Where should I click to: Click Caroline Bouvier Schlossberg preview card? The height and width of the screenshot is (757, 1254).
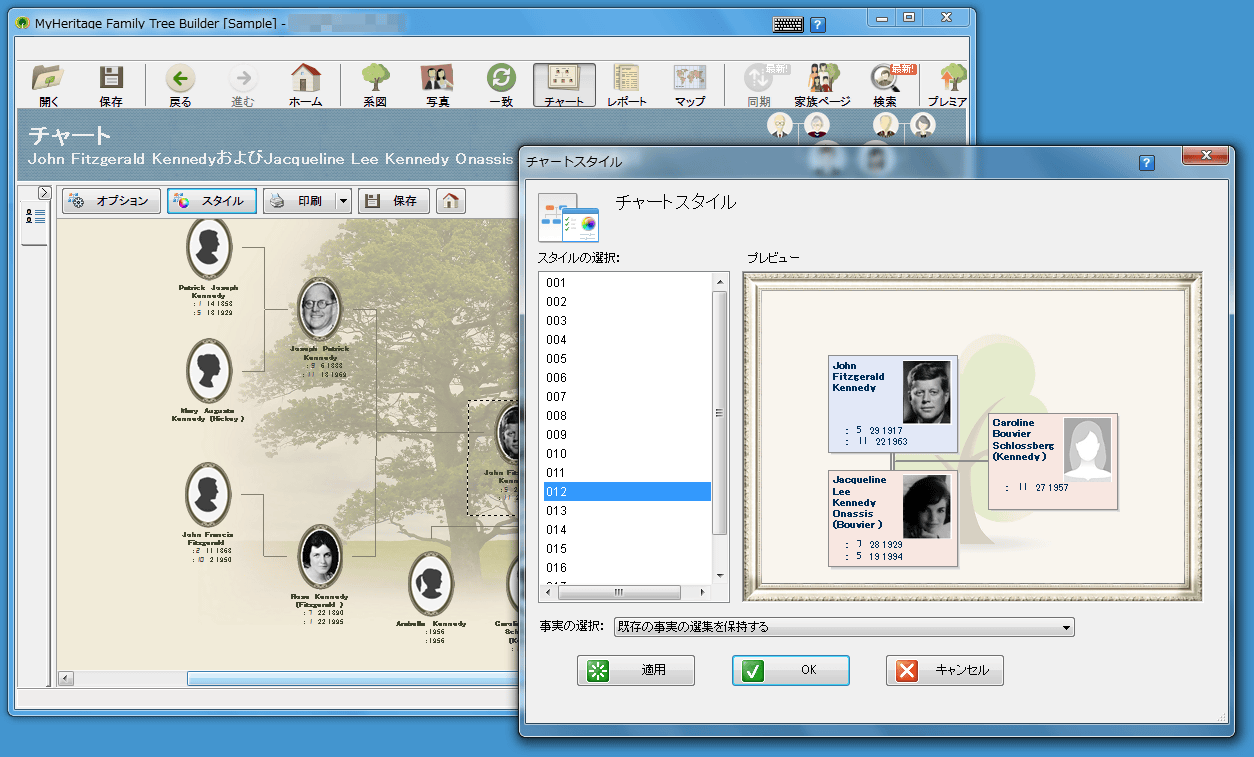click(1053, 461)
